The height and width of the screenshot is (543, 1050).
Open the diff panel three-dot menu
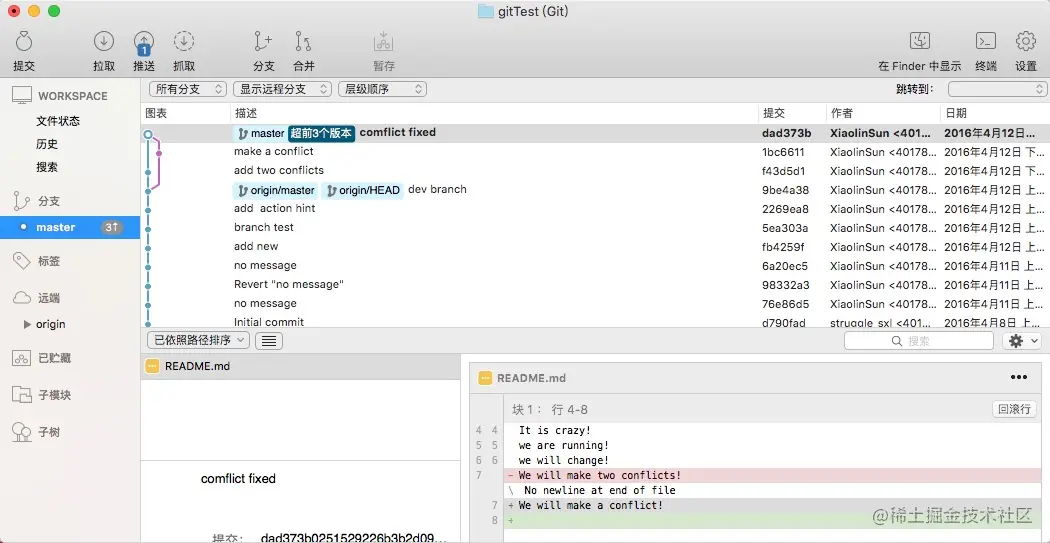[x=1019, y=378]
